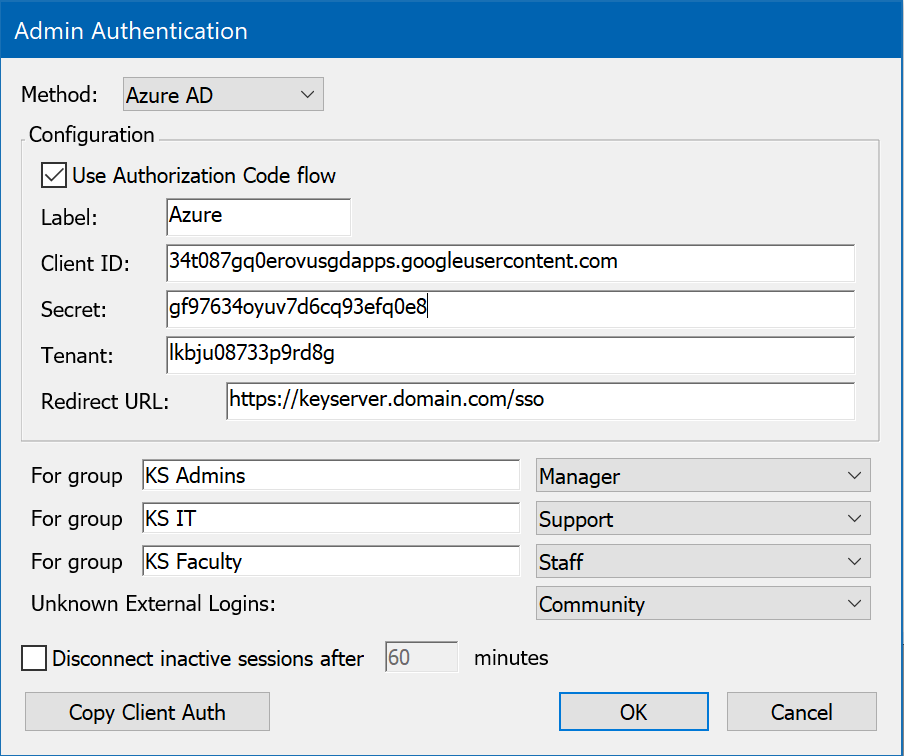Click the KS IT group field
This screenshot has height=756, width=904.
(x=331, y=518)
